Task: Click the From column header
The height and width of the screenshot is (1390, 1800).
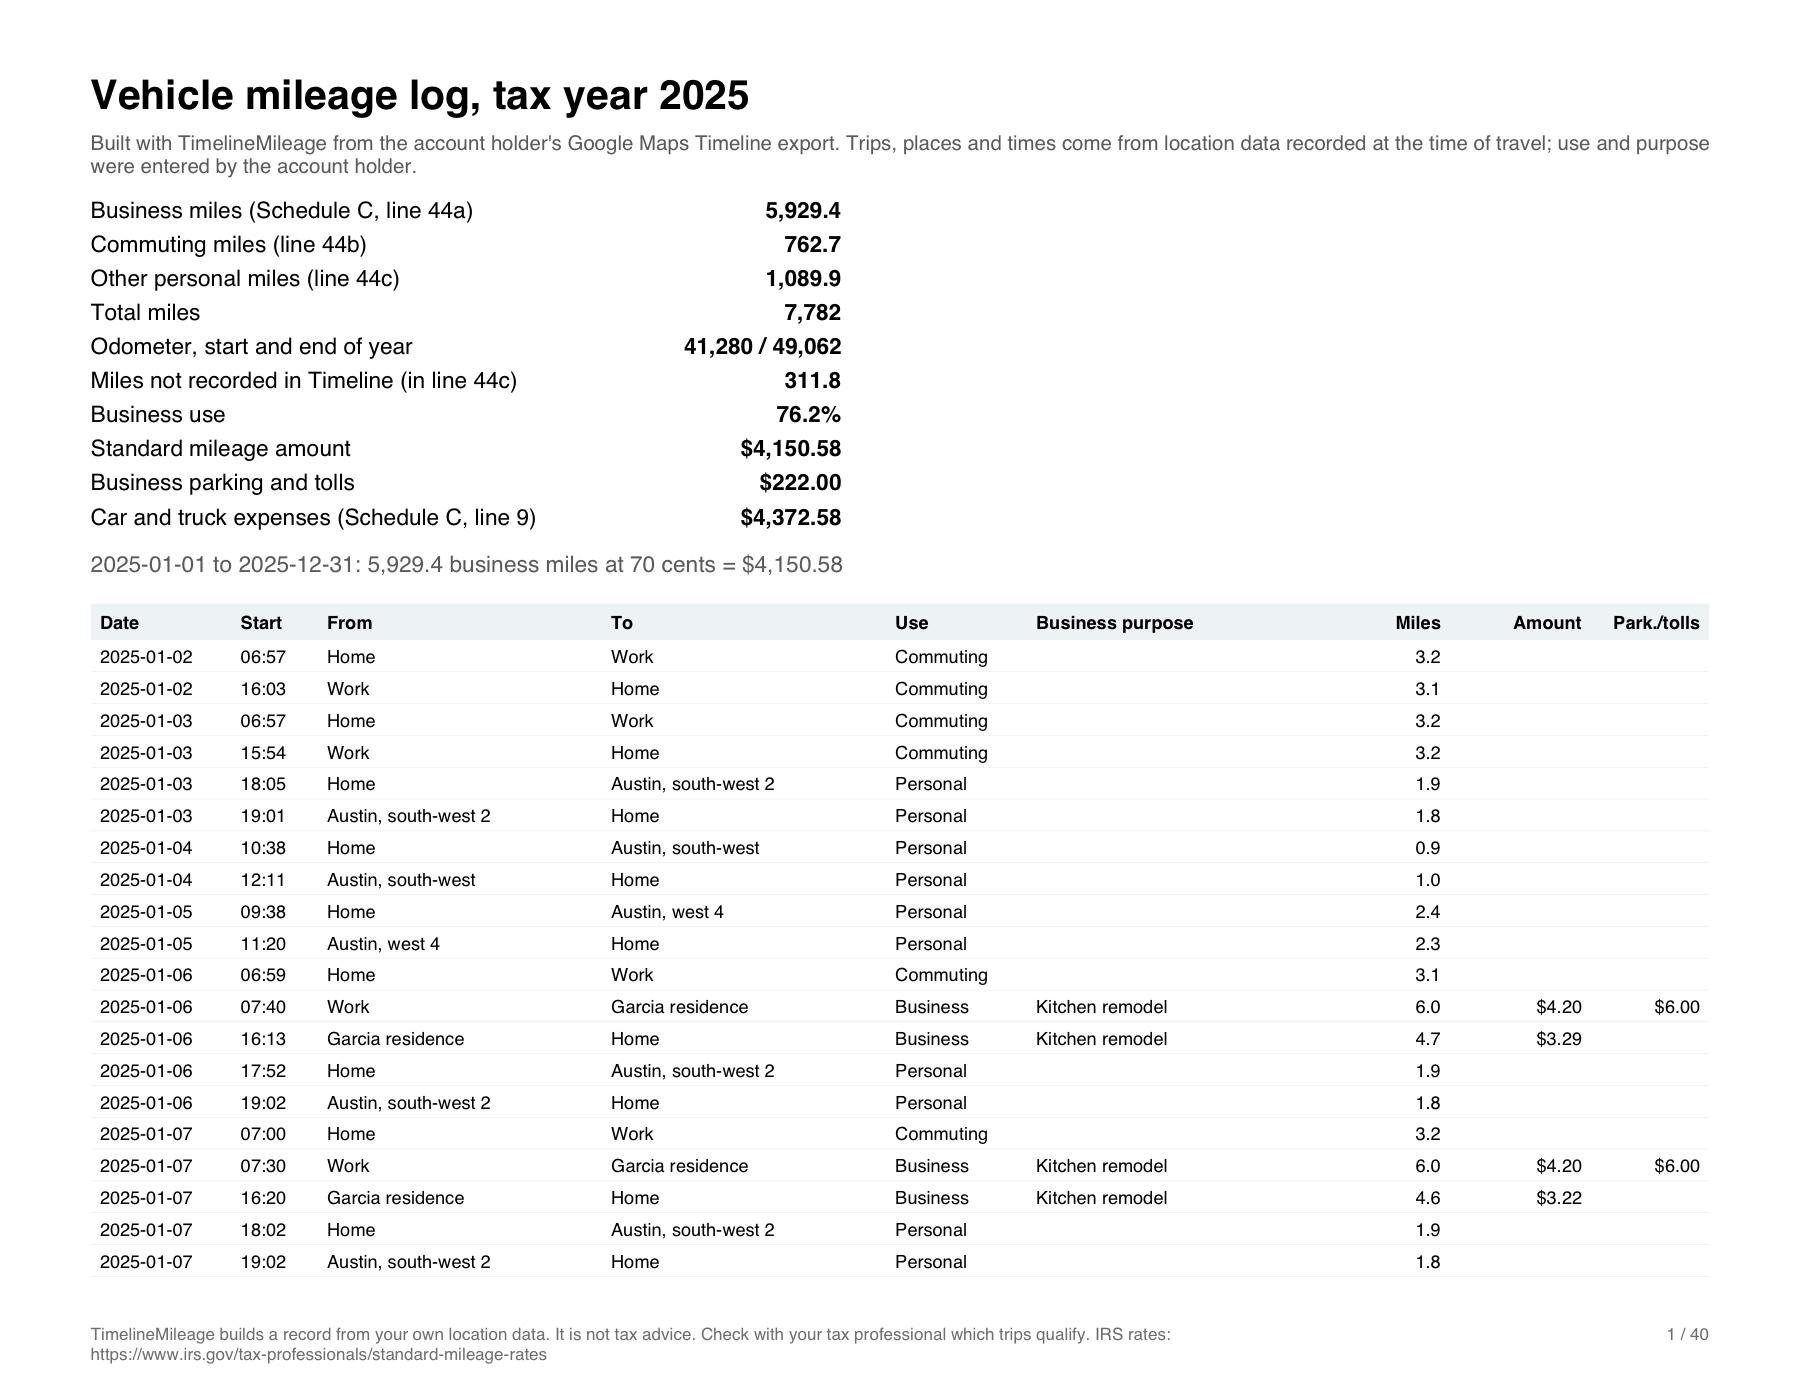Action: [x=349, y=623]
